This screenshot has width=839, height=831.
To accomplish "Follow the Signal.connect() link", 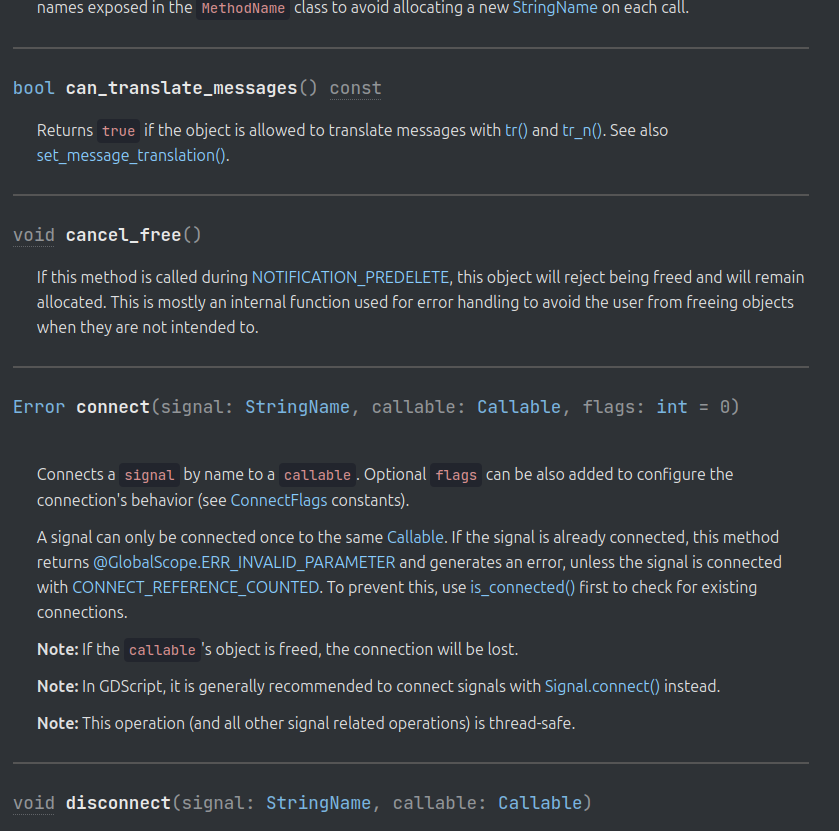I will click(602, 686).
